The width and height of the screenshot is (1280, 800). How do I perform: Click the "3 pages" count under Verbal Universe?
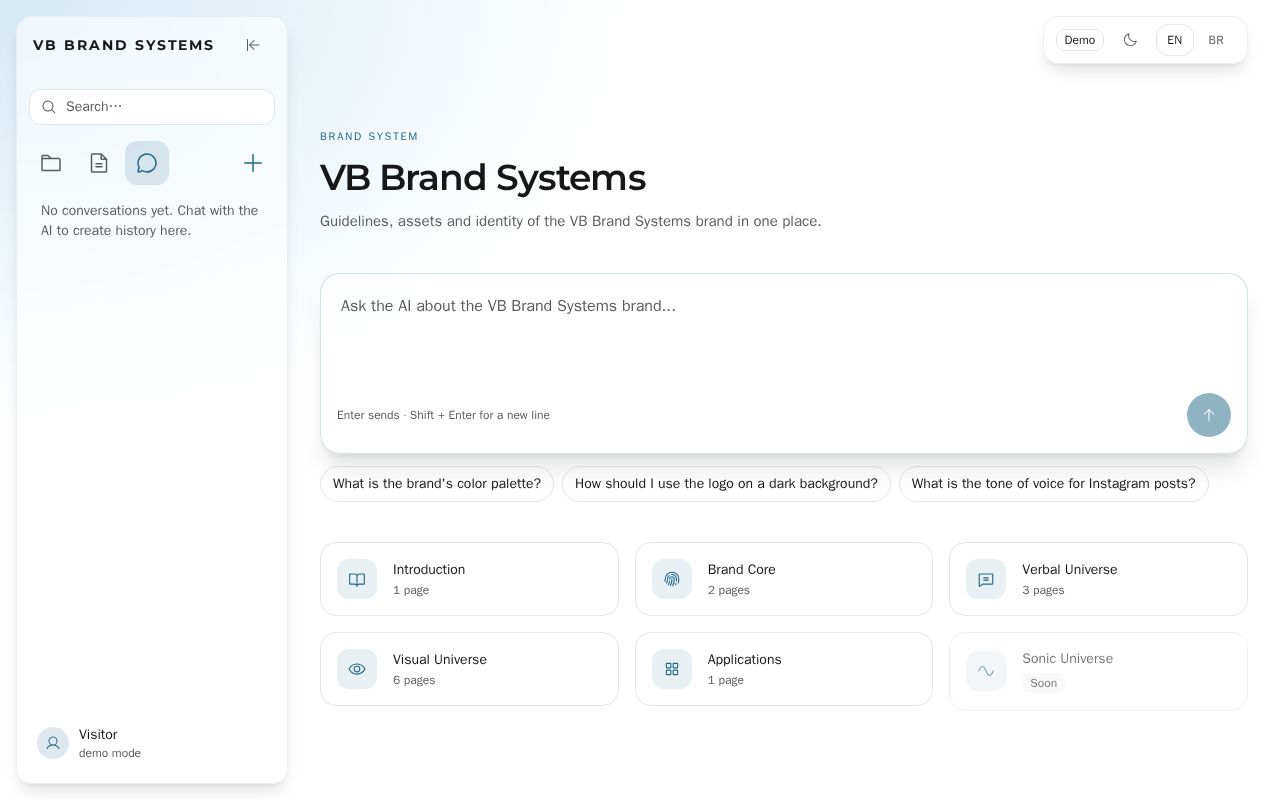(x=1043, y=590)
